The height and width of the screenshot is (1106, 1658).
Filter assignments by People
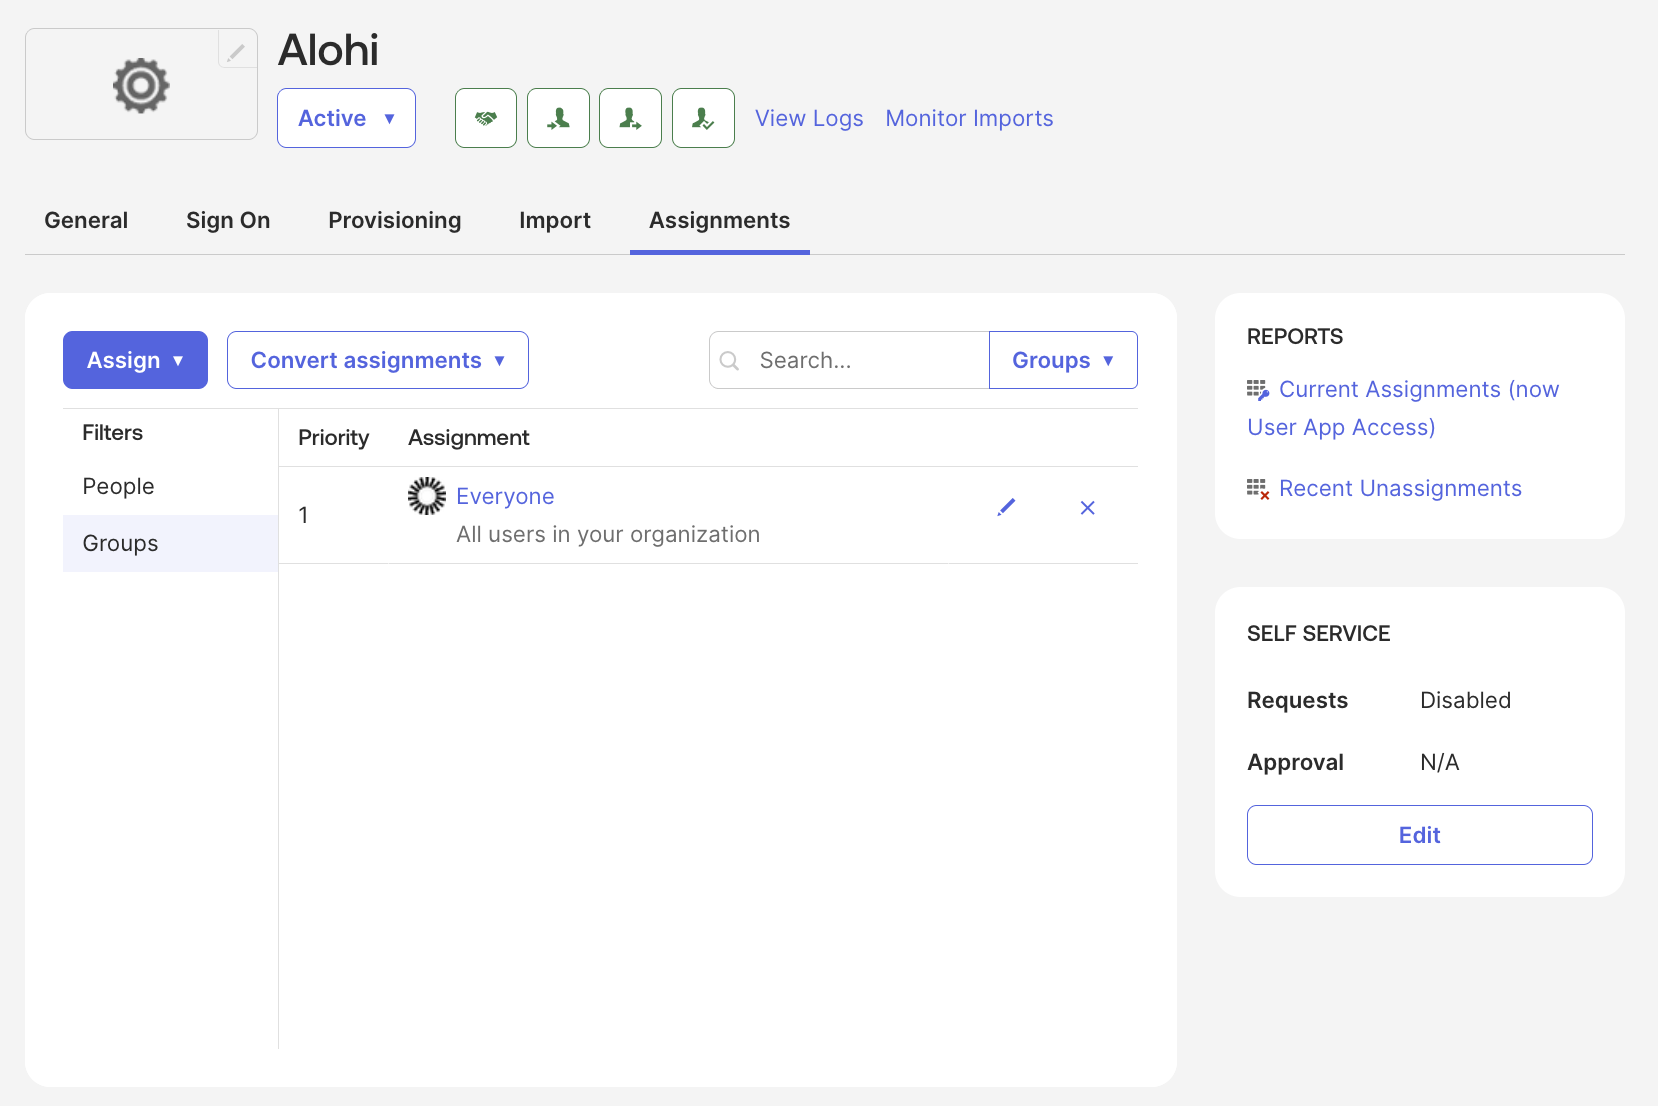(x=170, y=486)
